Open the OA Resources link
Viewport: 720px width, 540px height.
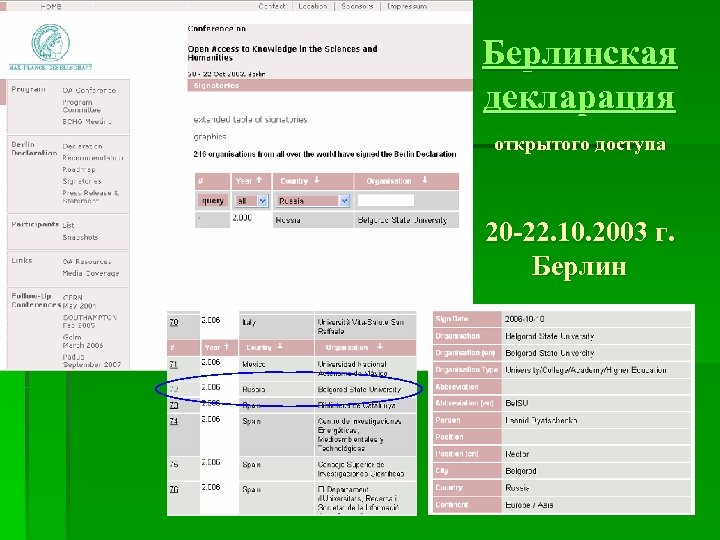pyautogui.click(x=87, y=262)
